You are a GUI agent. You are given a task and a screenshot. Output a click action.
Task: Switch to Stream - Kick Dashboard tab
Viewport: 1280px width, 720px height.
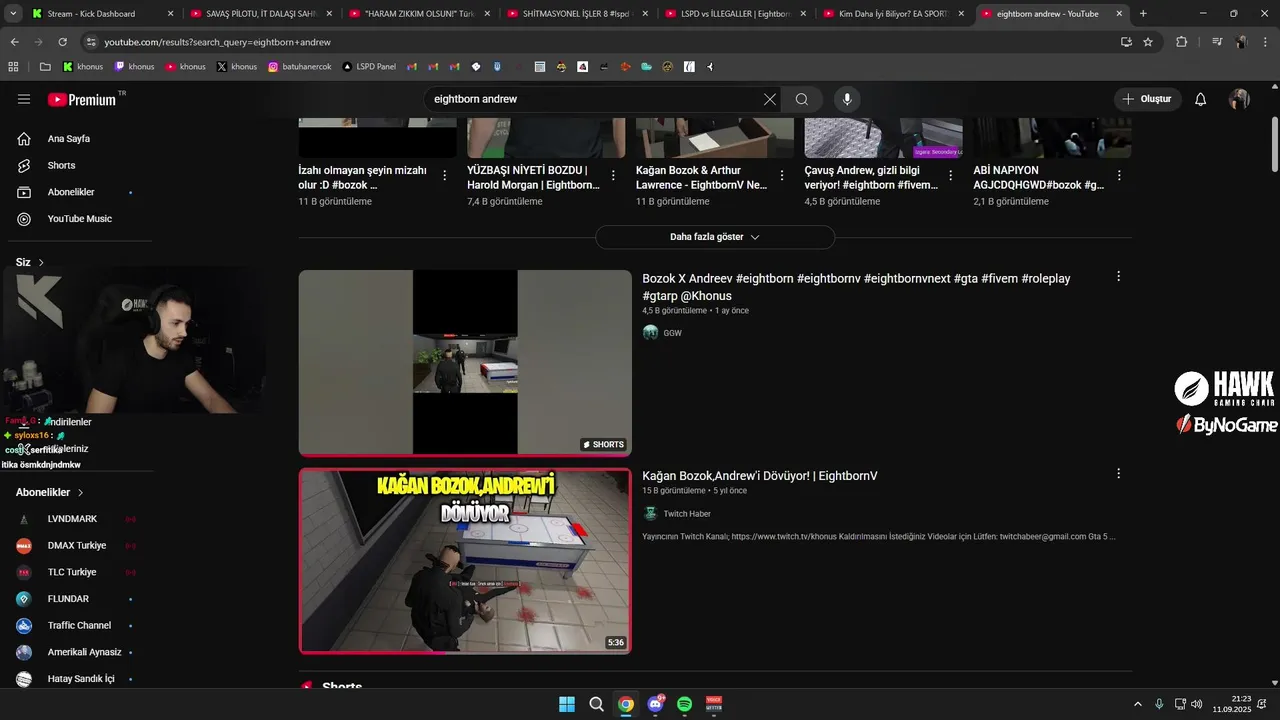[102, 14]
